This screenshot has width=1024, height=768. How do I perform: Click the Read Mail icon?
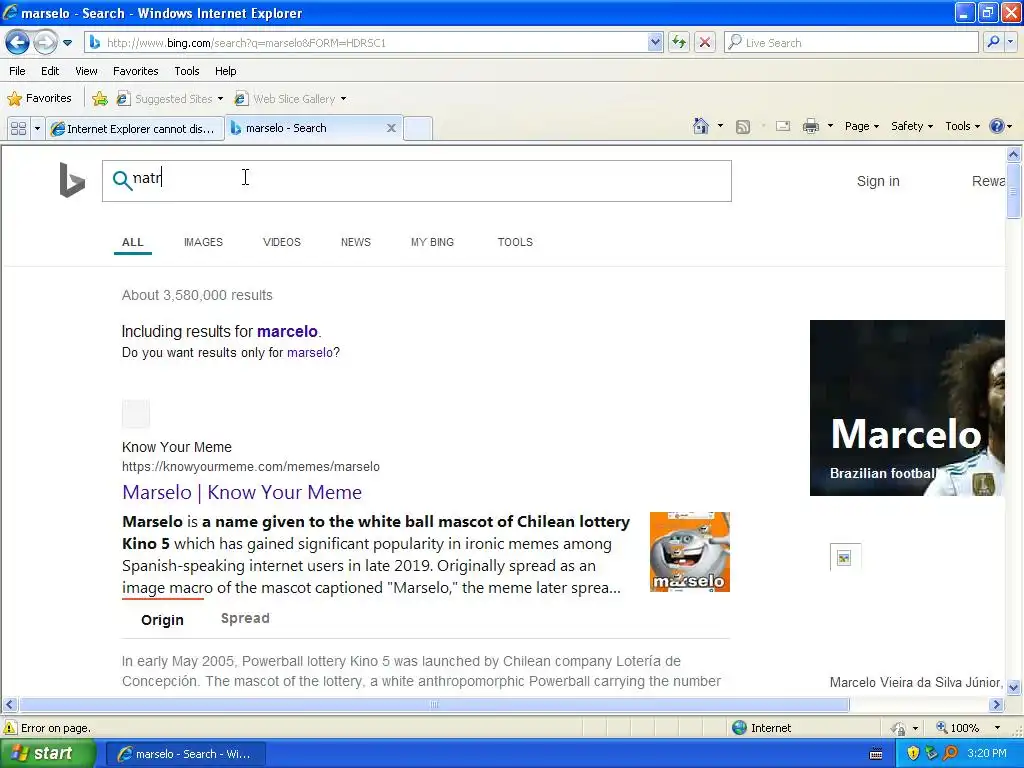[783, 126]
